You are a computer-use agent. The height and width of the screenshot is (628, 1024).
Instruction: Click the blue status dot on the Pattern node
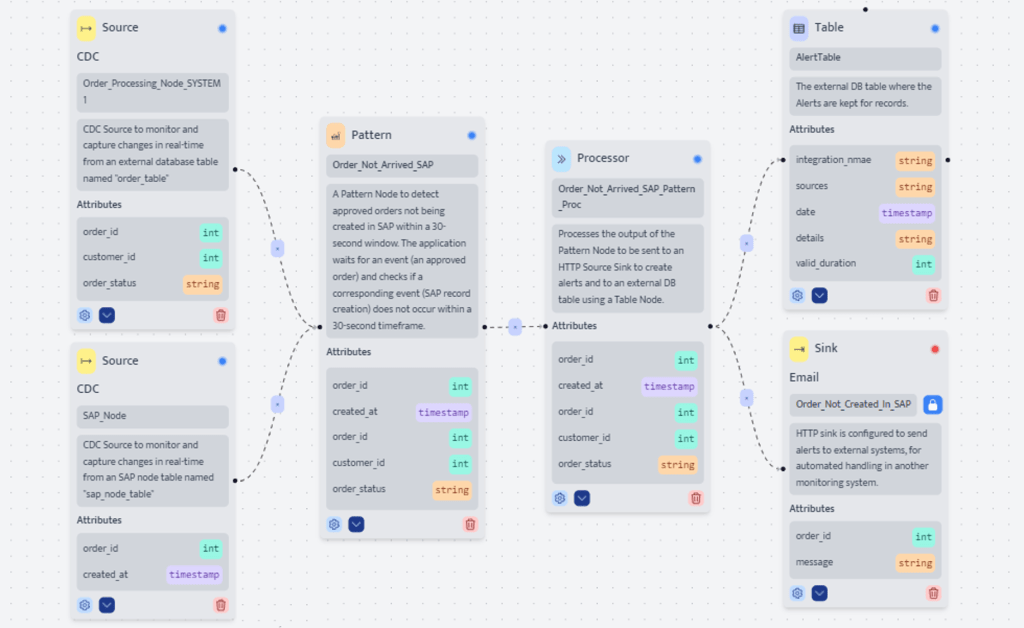[x=471, y=134]
